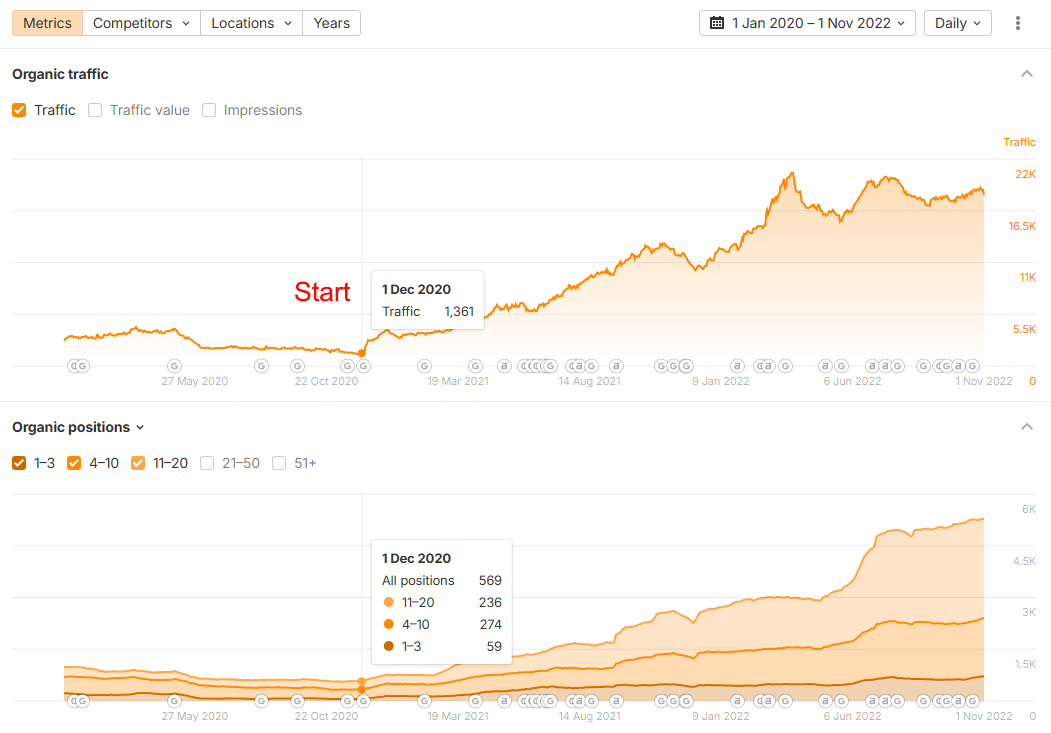1051x733 pixels.
Task: Open the date range picker 1 Jan 2020 – 1 Nov 2022
Action: pyautogui.click(x=807, y=23)
